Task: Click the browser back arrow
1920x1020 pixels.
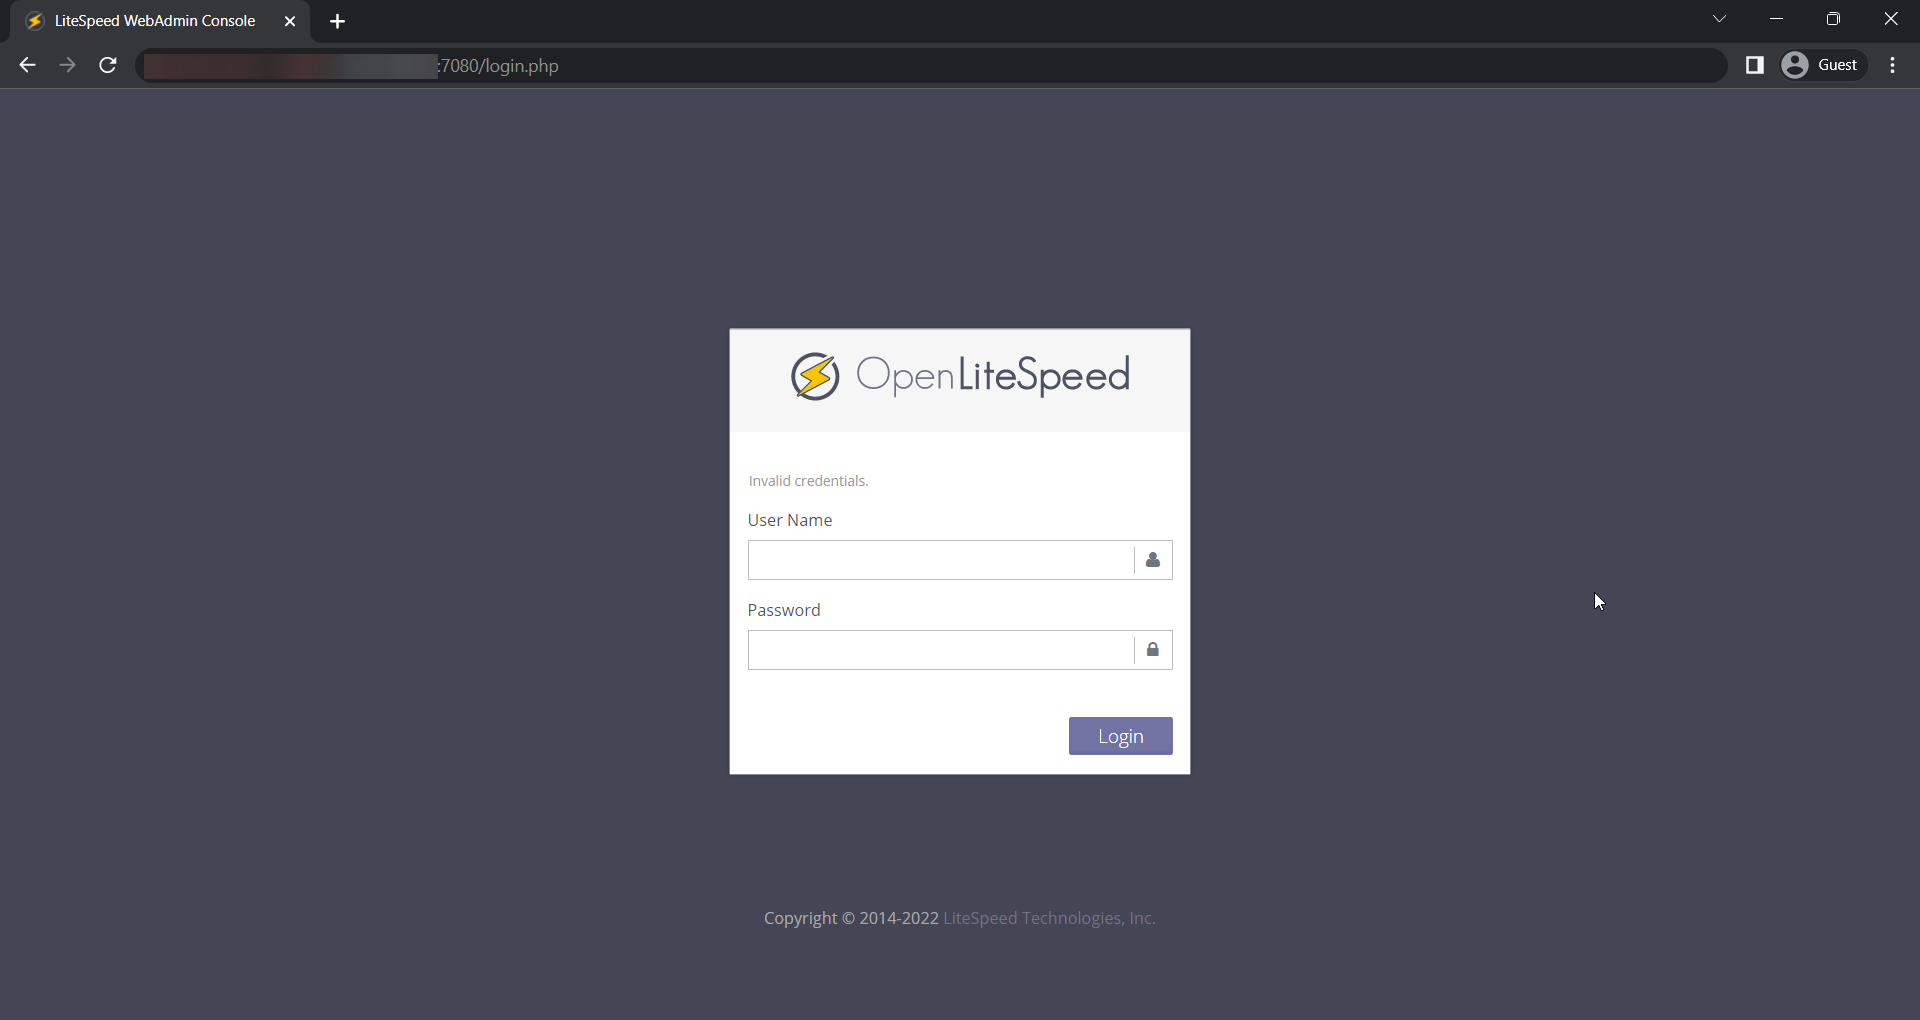Action: pos(27,65)
